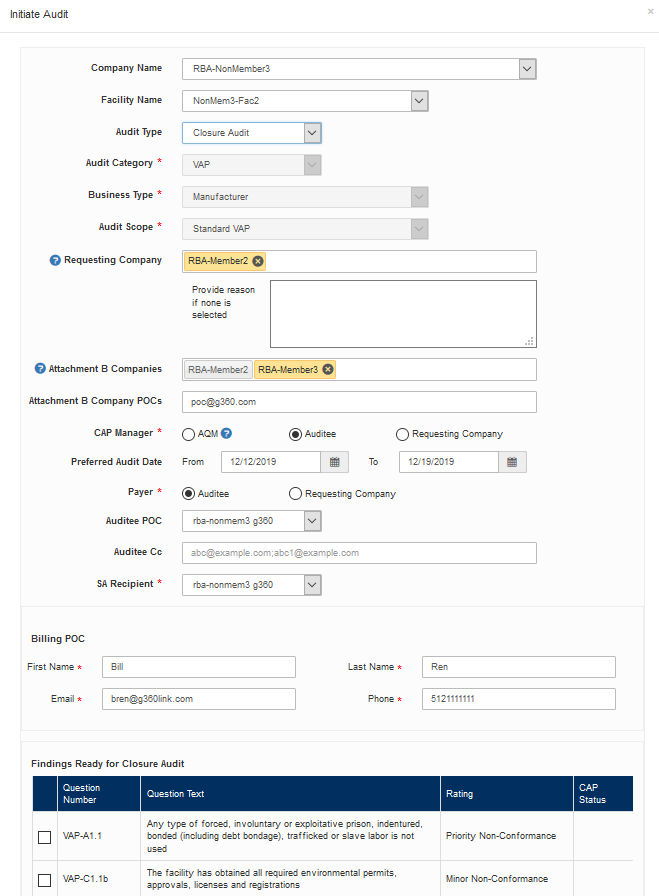Click the AQM help question icon
Viewport: 659px width, 896px height.
[x=226, y=434]
